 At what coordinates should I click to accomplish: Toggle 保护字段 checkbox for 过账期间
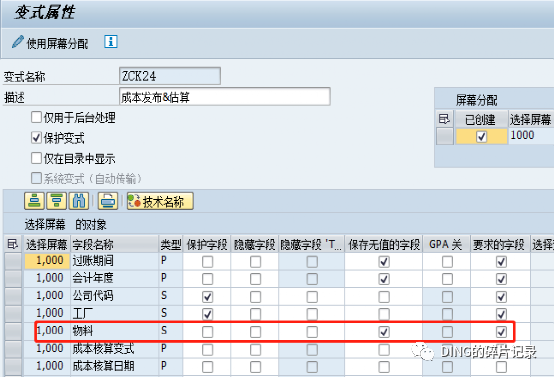207,262
